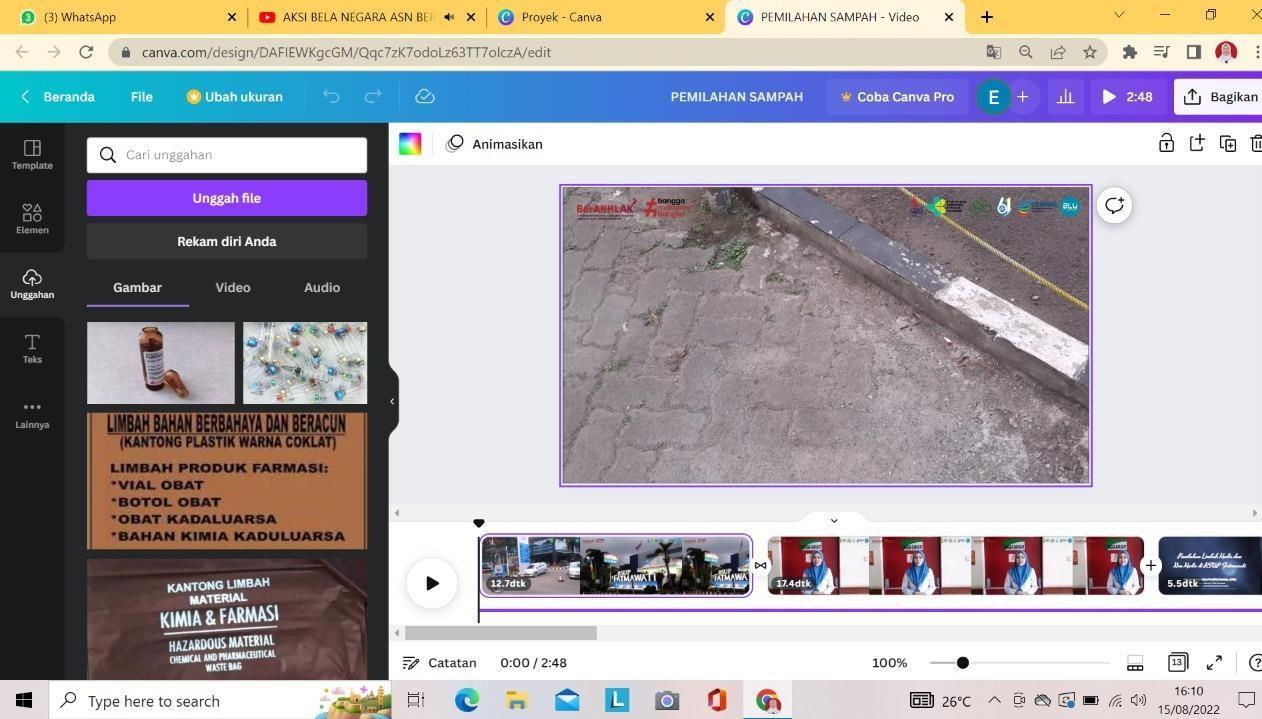Add a page between clips with plus
1262x719 pixels.
(1151, 566)
